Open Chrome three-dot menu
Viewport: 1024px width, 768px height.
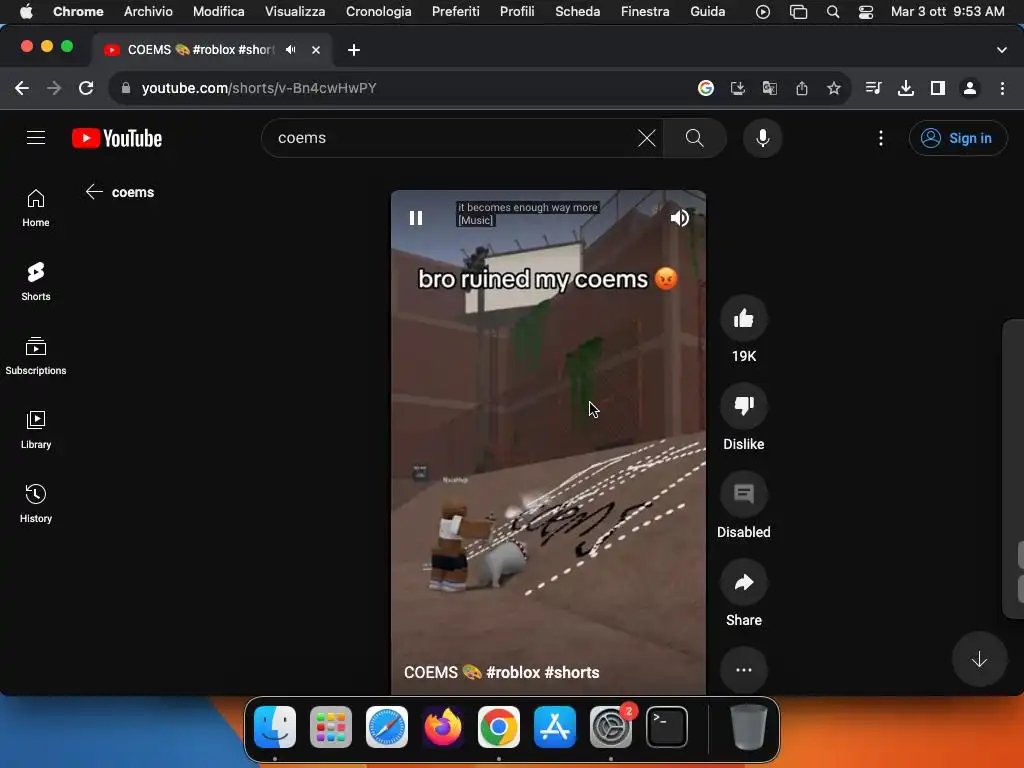coord(1002,88)
